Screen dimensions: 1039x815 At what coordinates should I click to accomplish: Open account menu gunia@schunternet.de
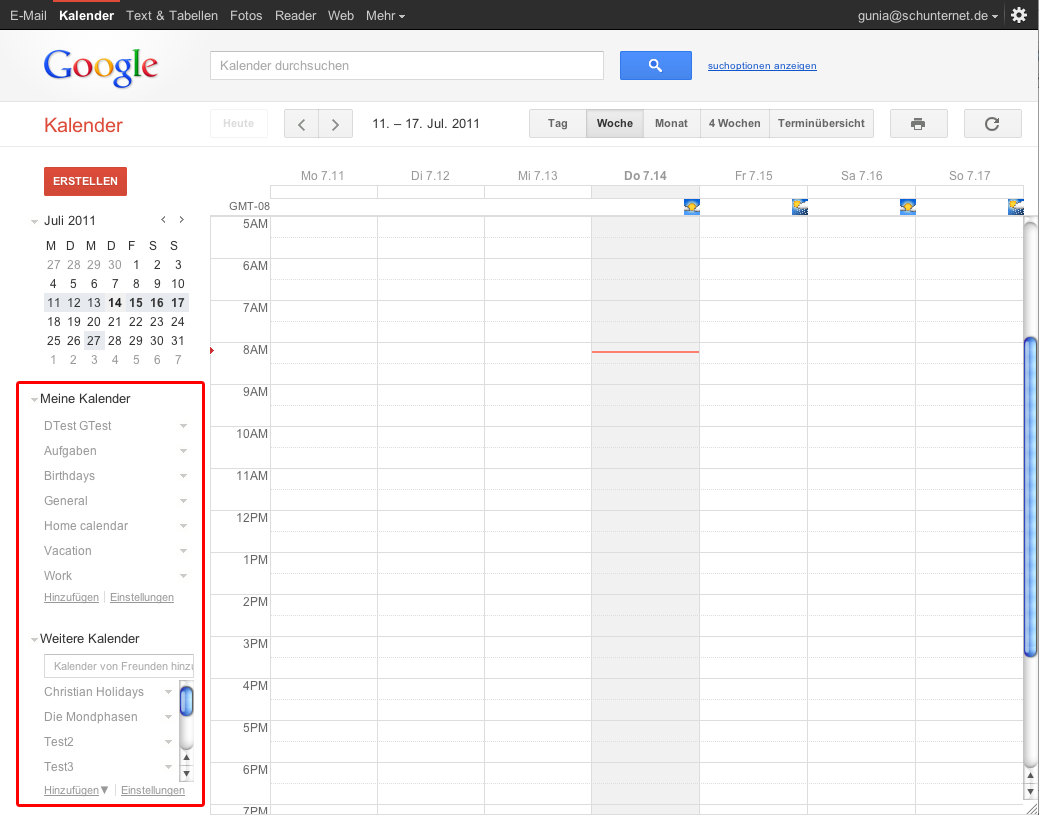coord(928,16)
